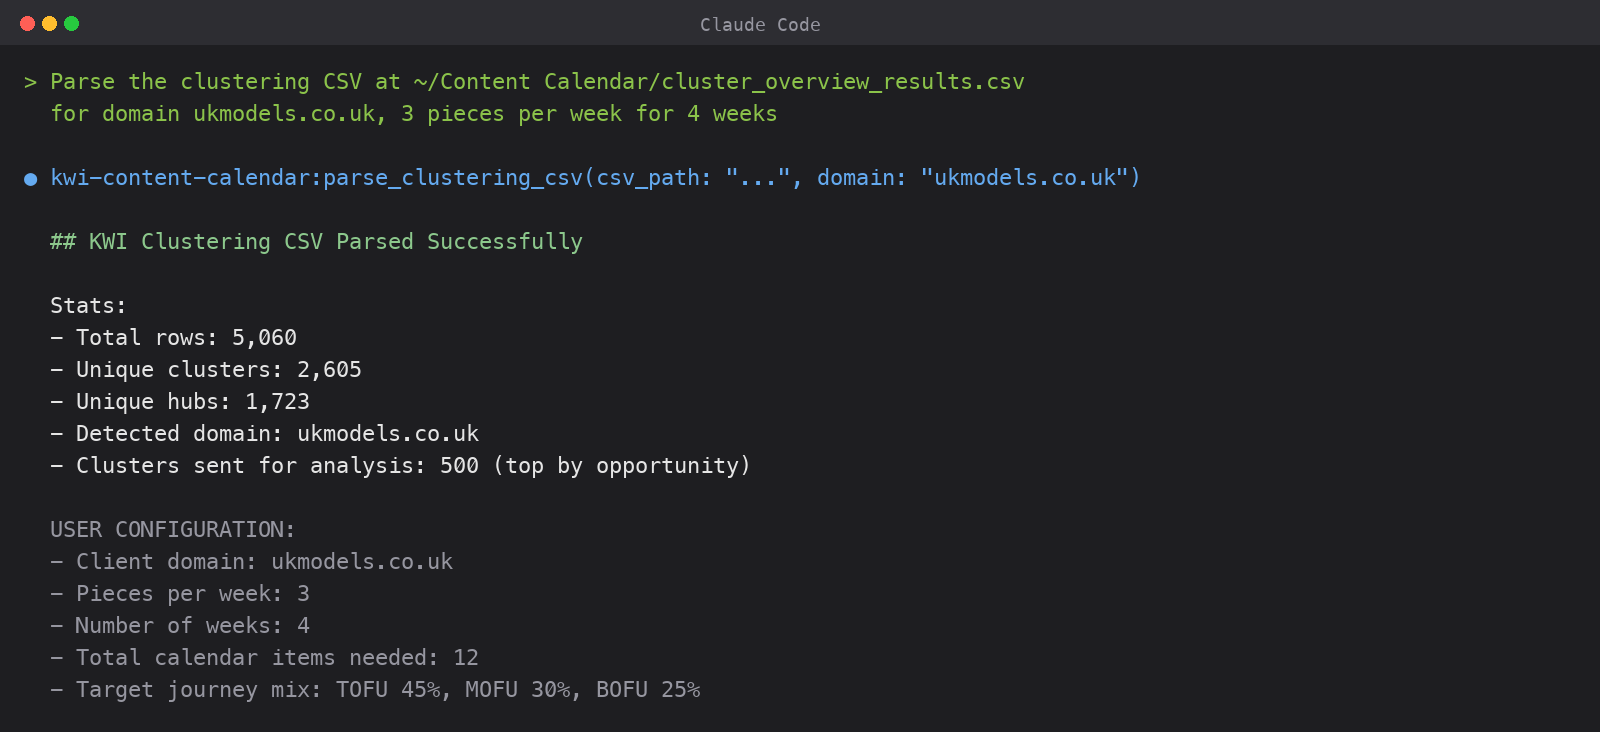This screenshot has height=732, width=1600.
Task: Click the 'Unique clusters: 2,605' line
Action: (x=206, y=370)
